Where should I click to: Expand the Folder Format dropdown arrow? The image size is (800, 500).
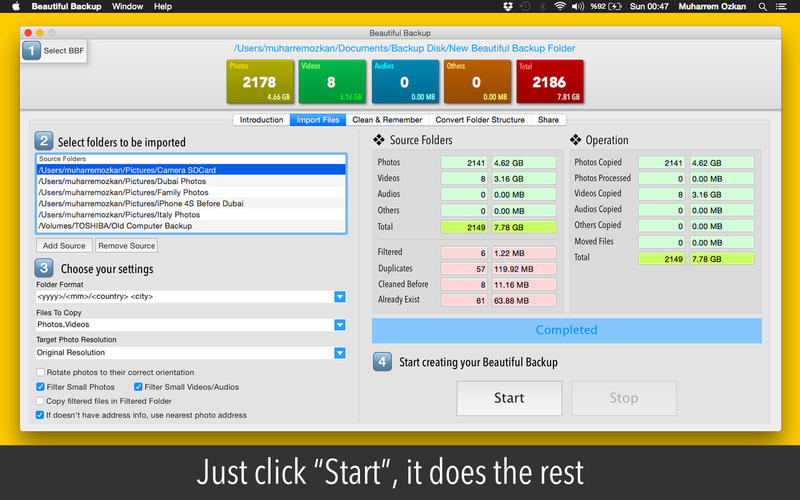pos(340,296)
